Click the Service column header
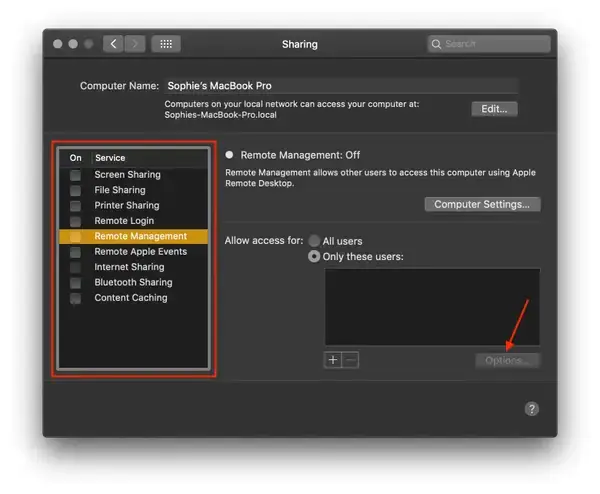This screenshot has width=600, height=494. point(110,158)
